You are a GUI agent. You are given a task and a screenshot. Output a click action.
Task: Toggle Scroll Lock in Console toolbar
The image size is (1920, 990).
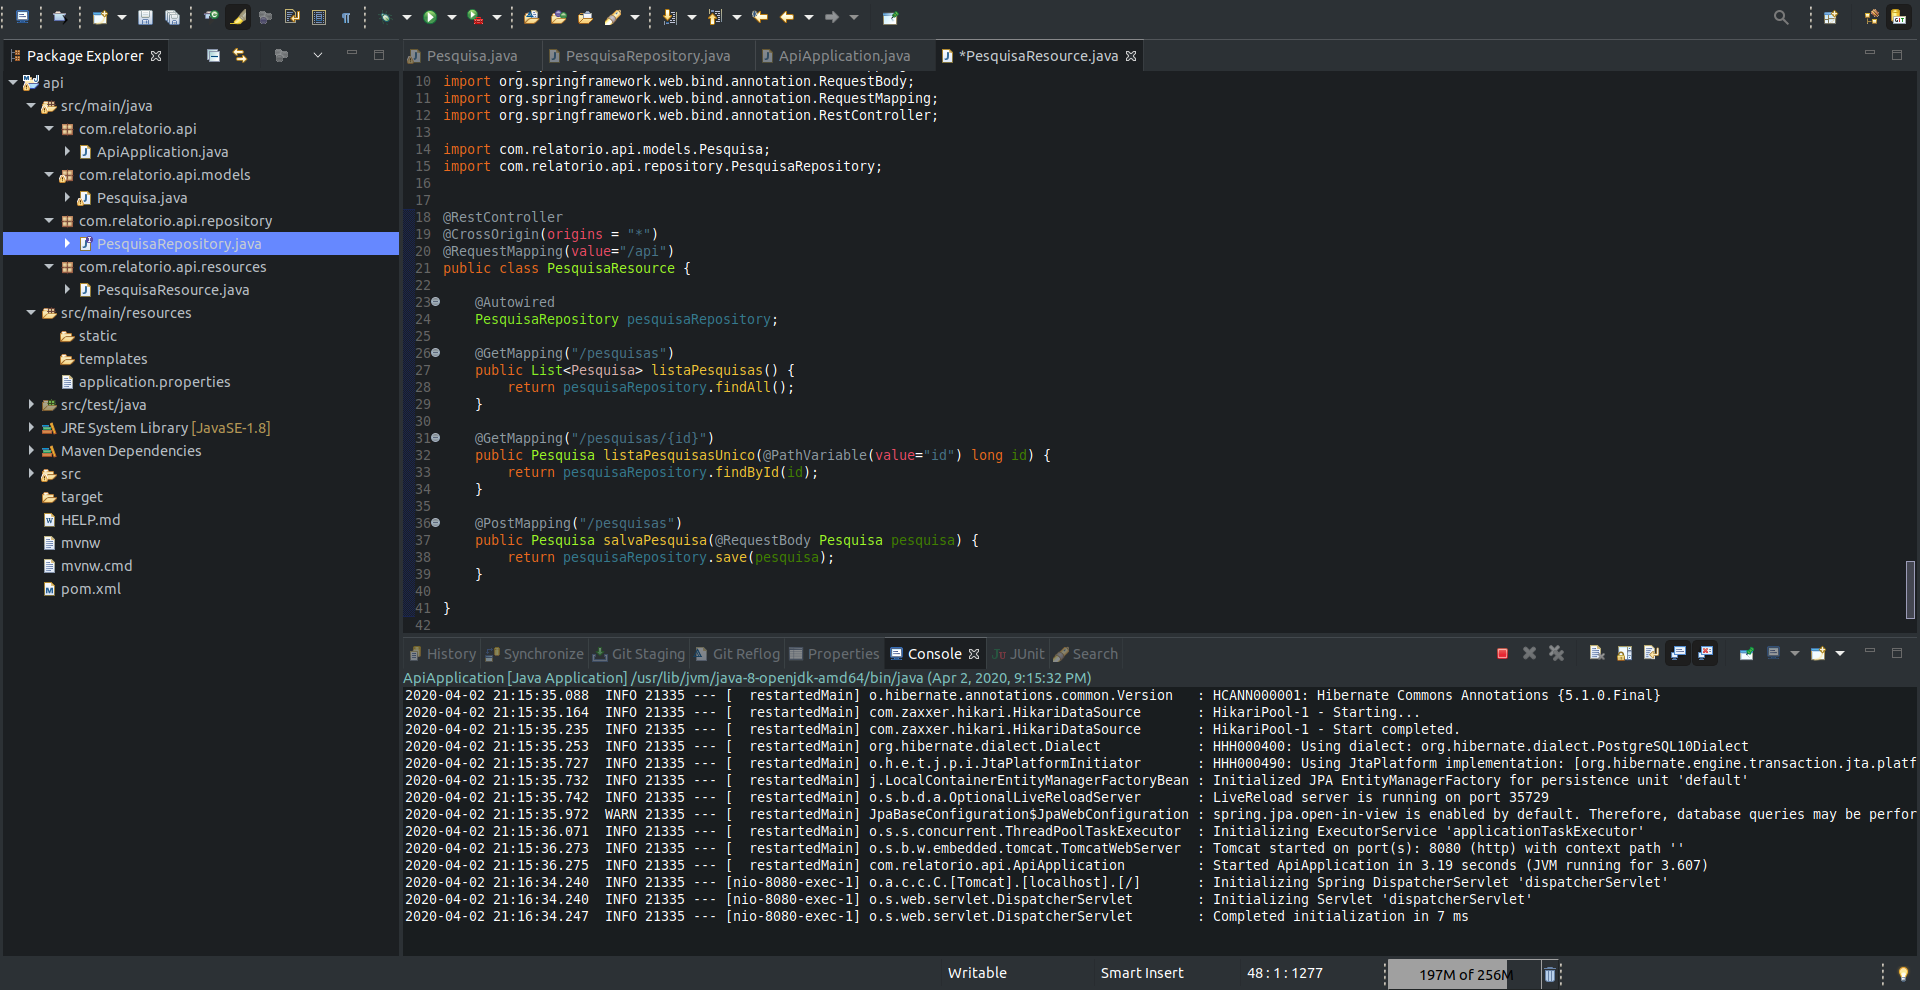click(1624, 653)
